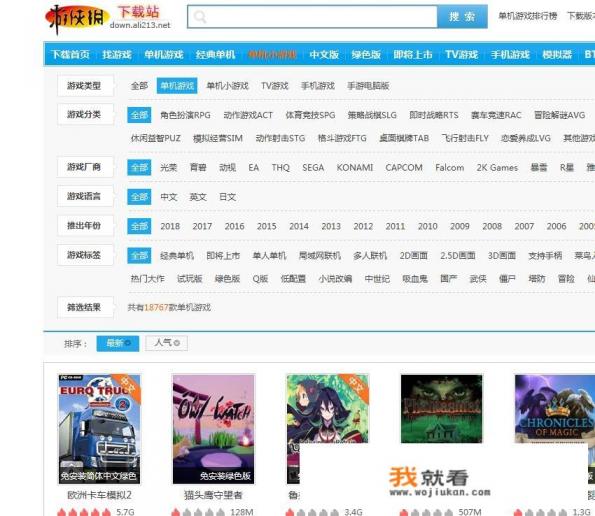The image size is (595, 516).
Task: Open Chronicles of Magic game cover
Action: (555, 409)
